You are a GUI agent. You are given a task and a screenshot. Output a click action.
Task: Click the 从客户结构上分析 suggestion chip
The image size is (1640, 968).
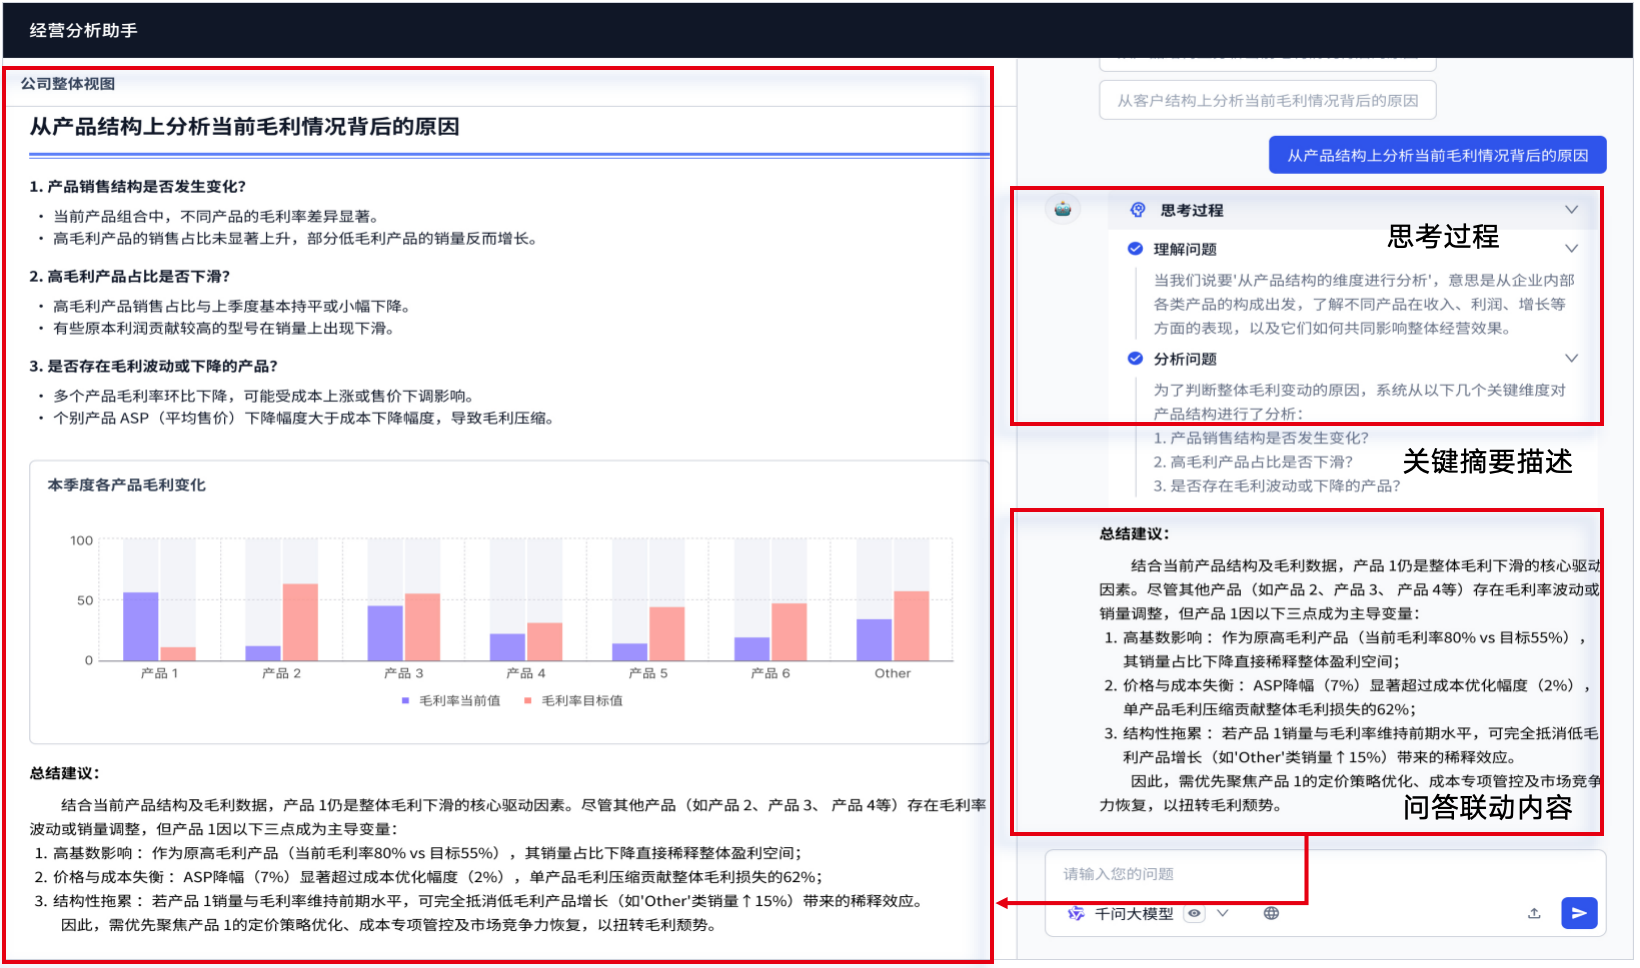[x=1267, y=100]
